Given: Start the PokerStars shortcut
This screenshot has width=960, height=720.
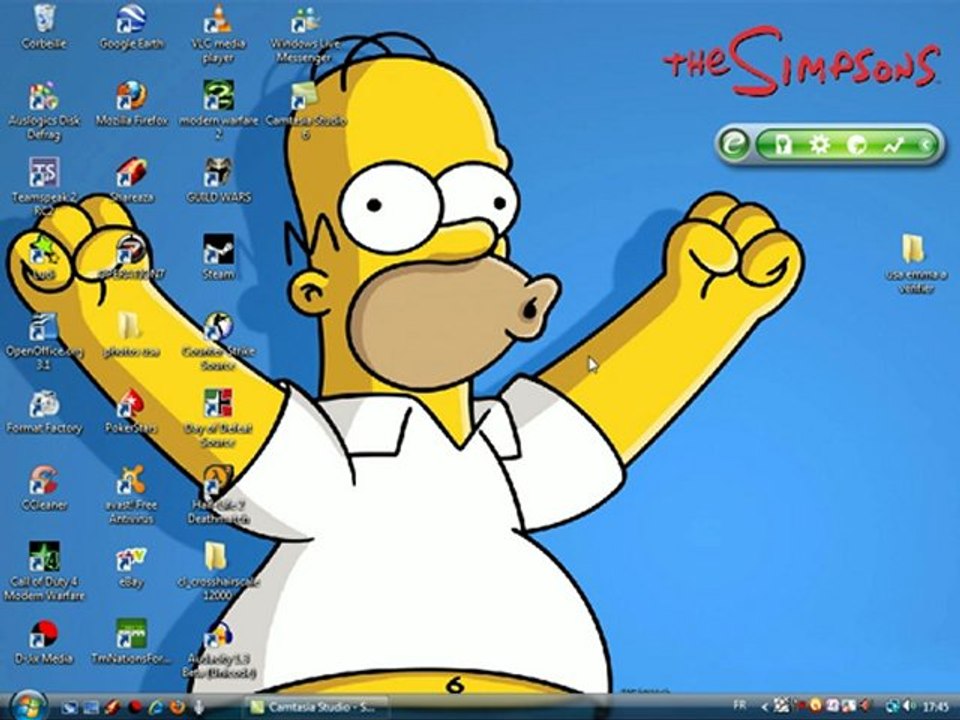Looking at the screenshot, I should tap(131, 411).
